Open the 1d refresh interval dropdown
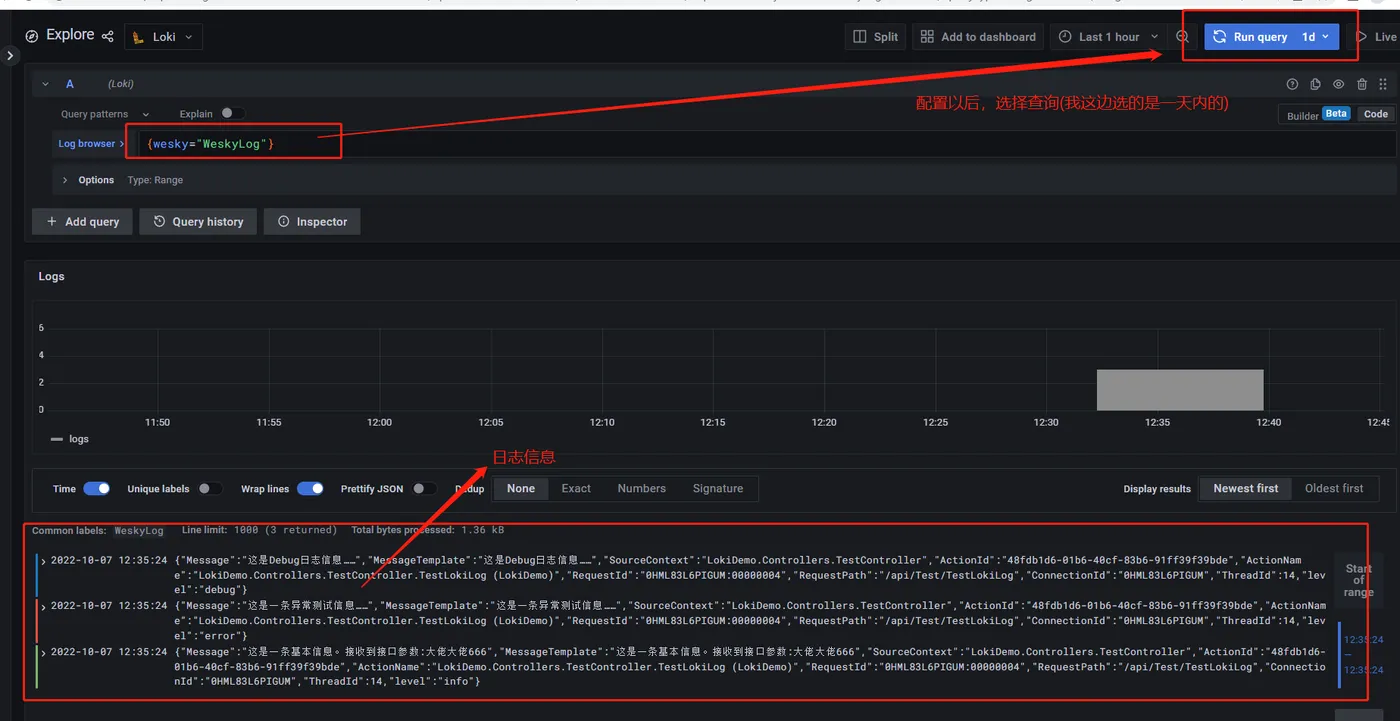The image size is (1400, 721). coord(1316,37)
